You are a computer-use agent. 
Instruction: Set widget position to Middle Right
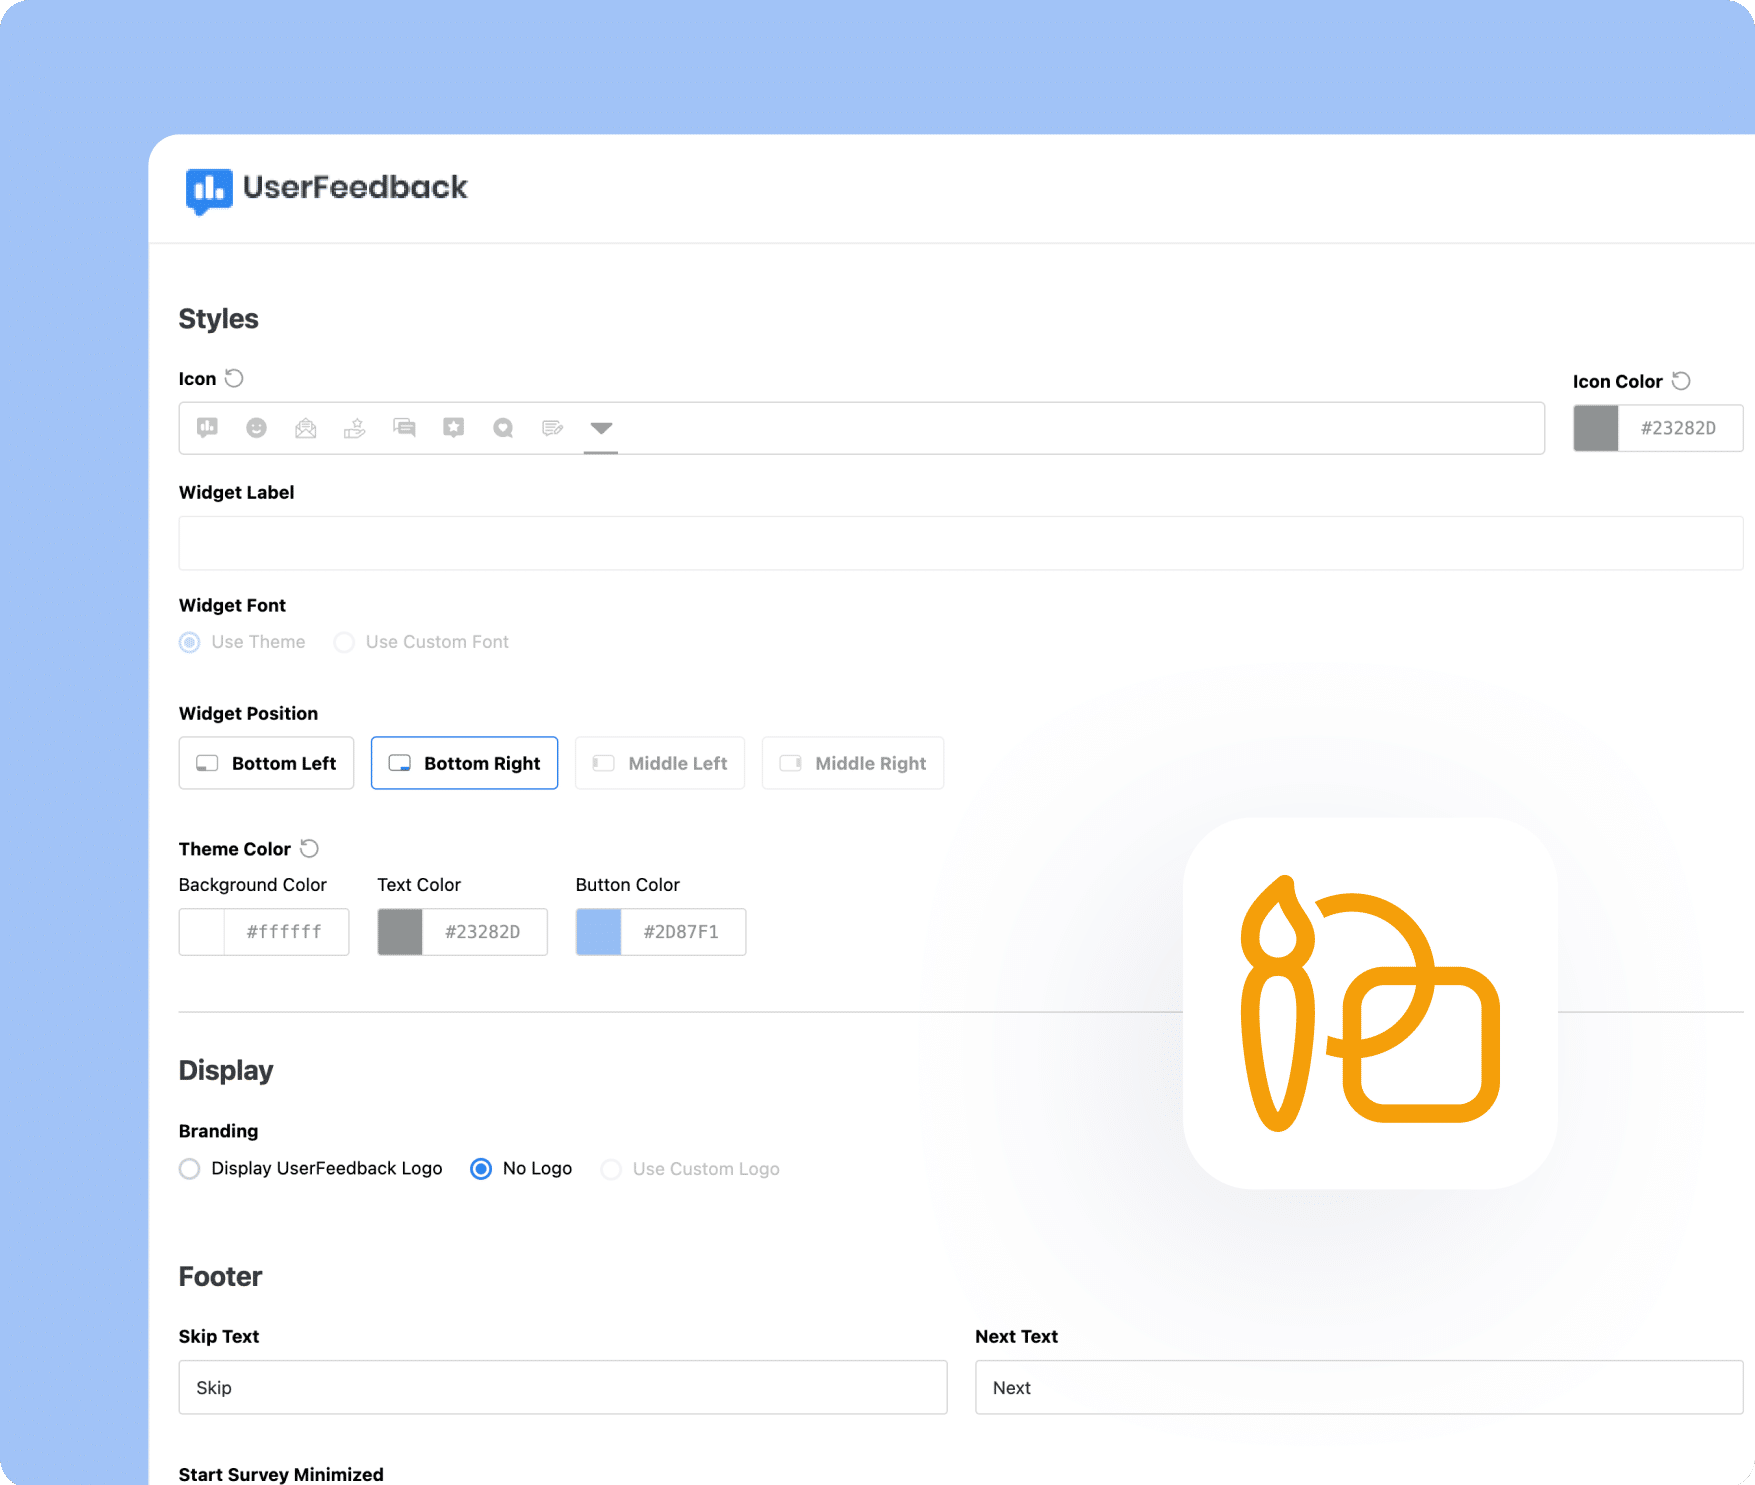pyautogui.click(x=853, y=763)
